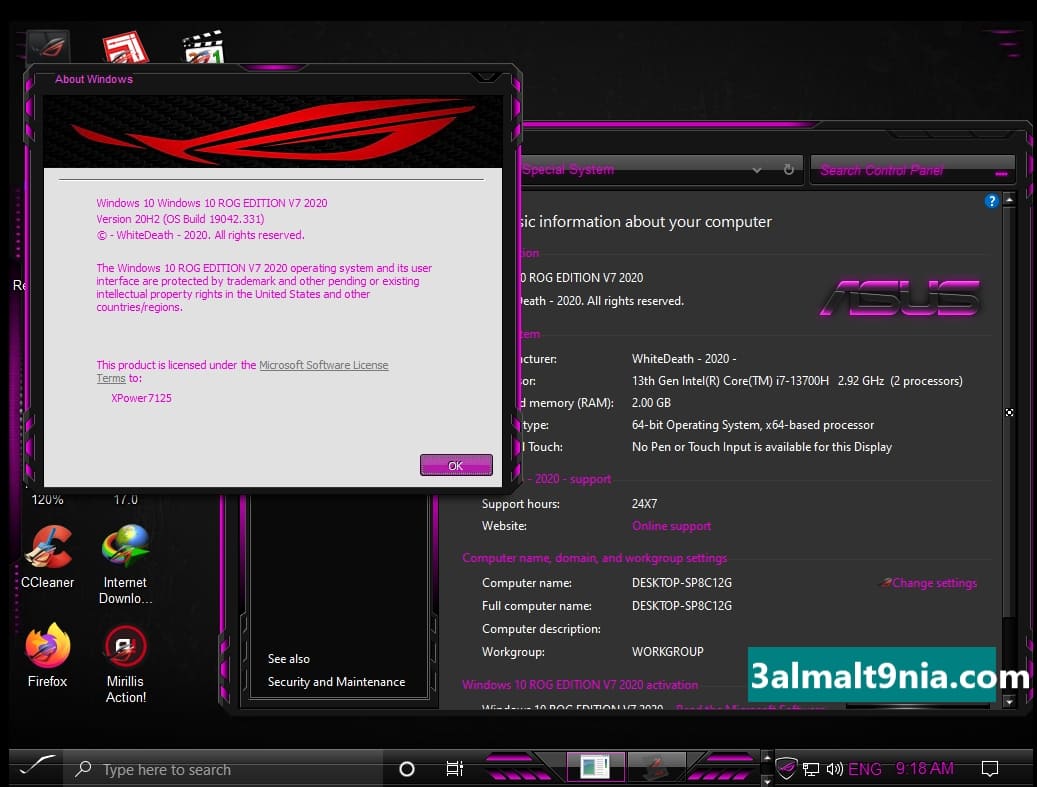The height and width of the screenshot is (787, 1037).
Task: Open the ROG logo desktop icon at top left
Action: [x=48, y=46]
